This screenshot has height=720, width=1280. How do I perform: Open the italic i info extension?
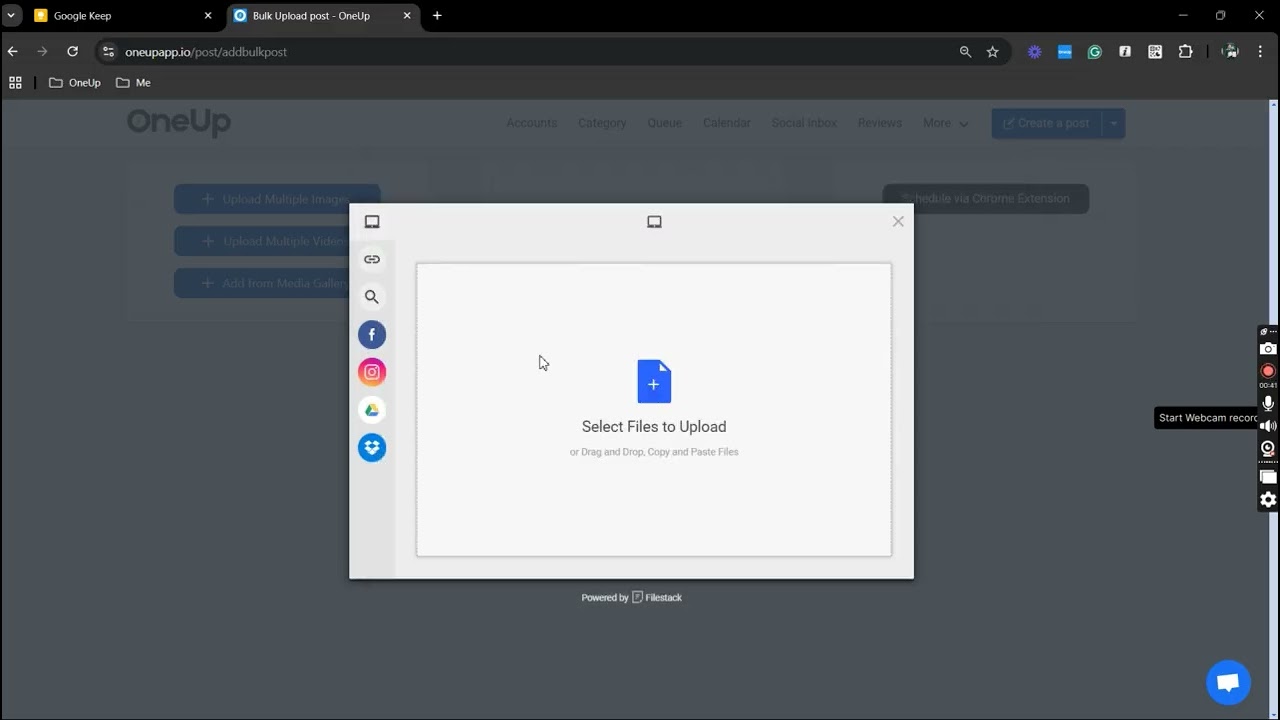point(1125,52)
